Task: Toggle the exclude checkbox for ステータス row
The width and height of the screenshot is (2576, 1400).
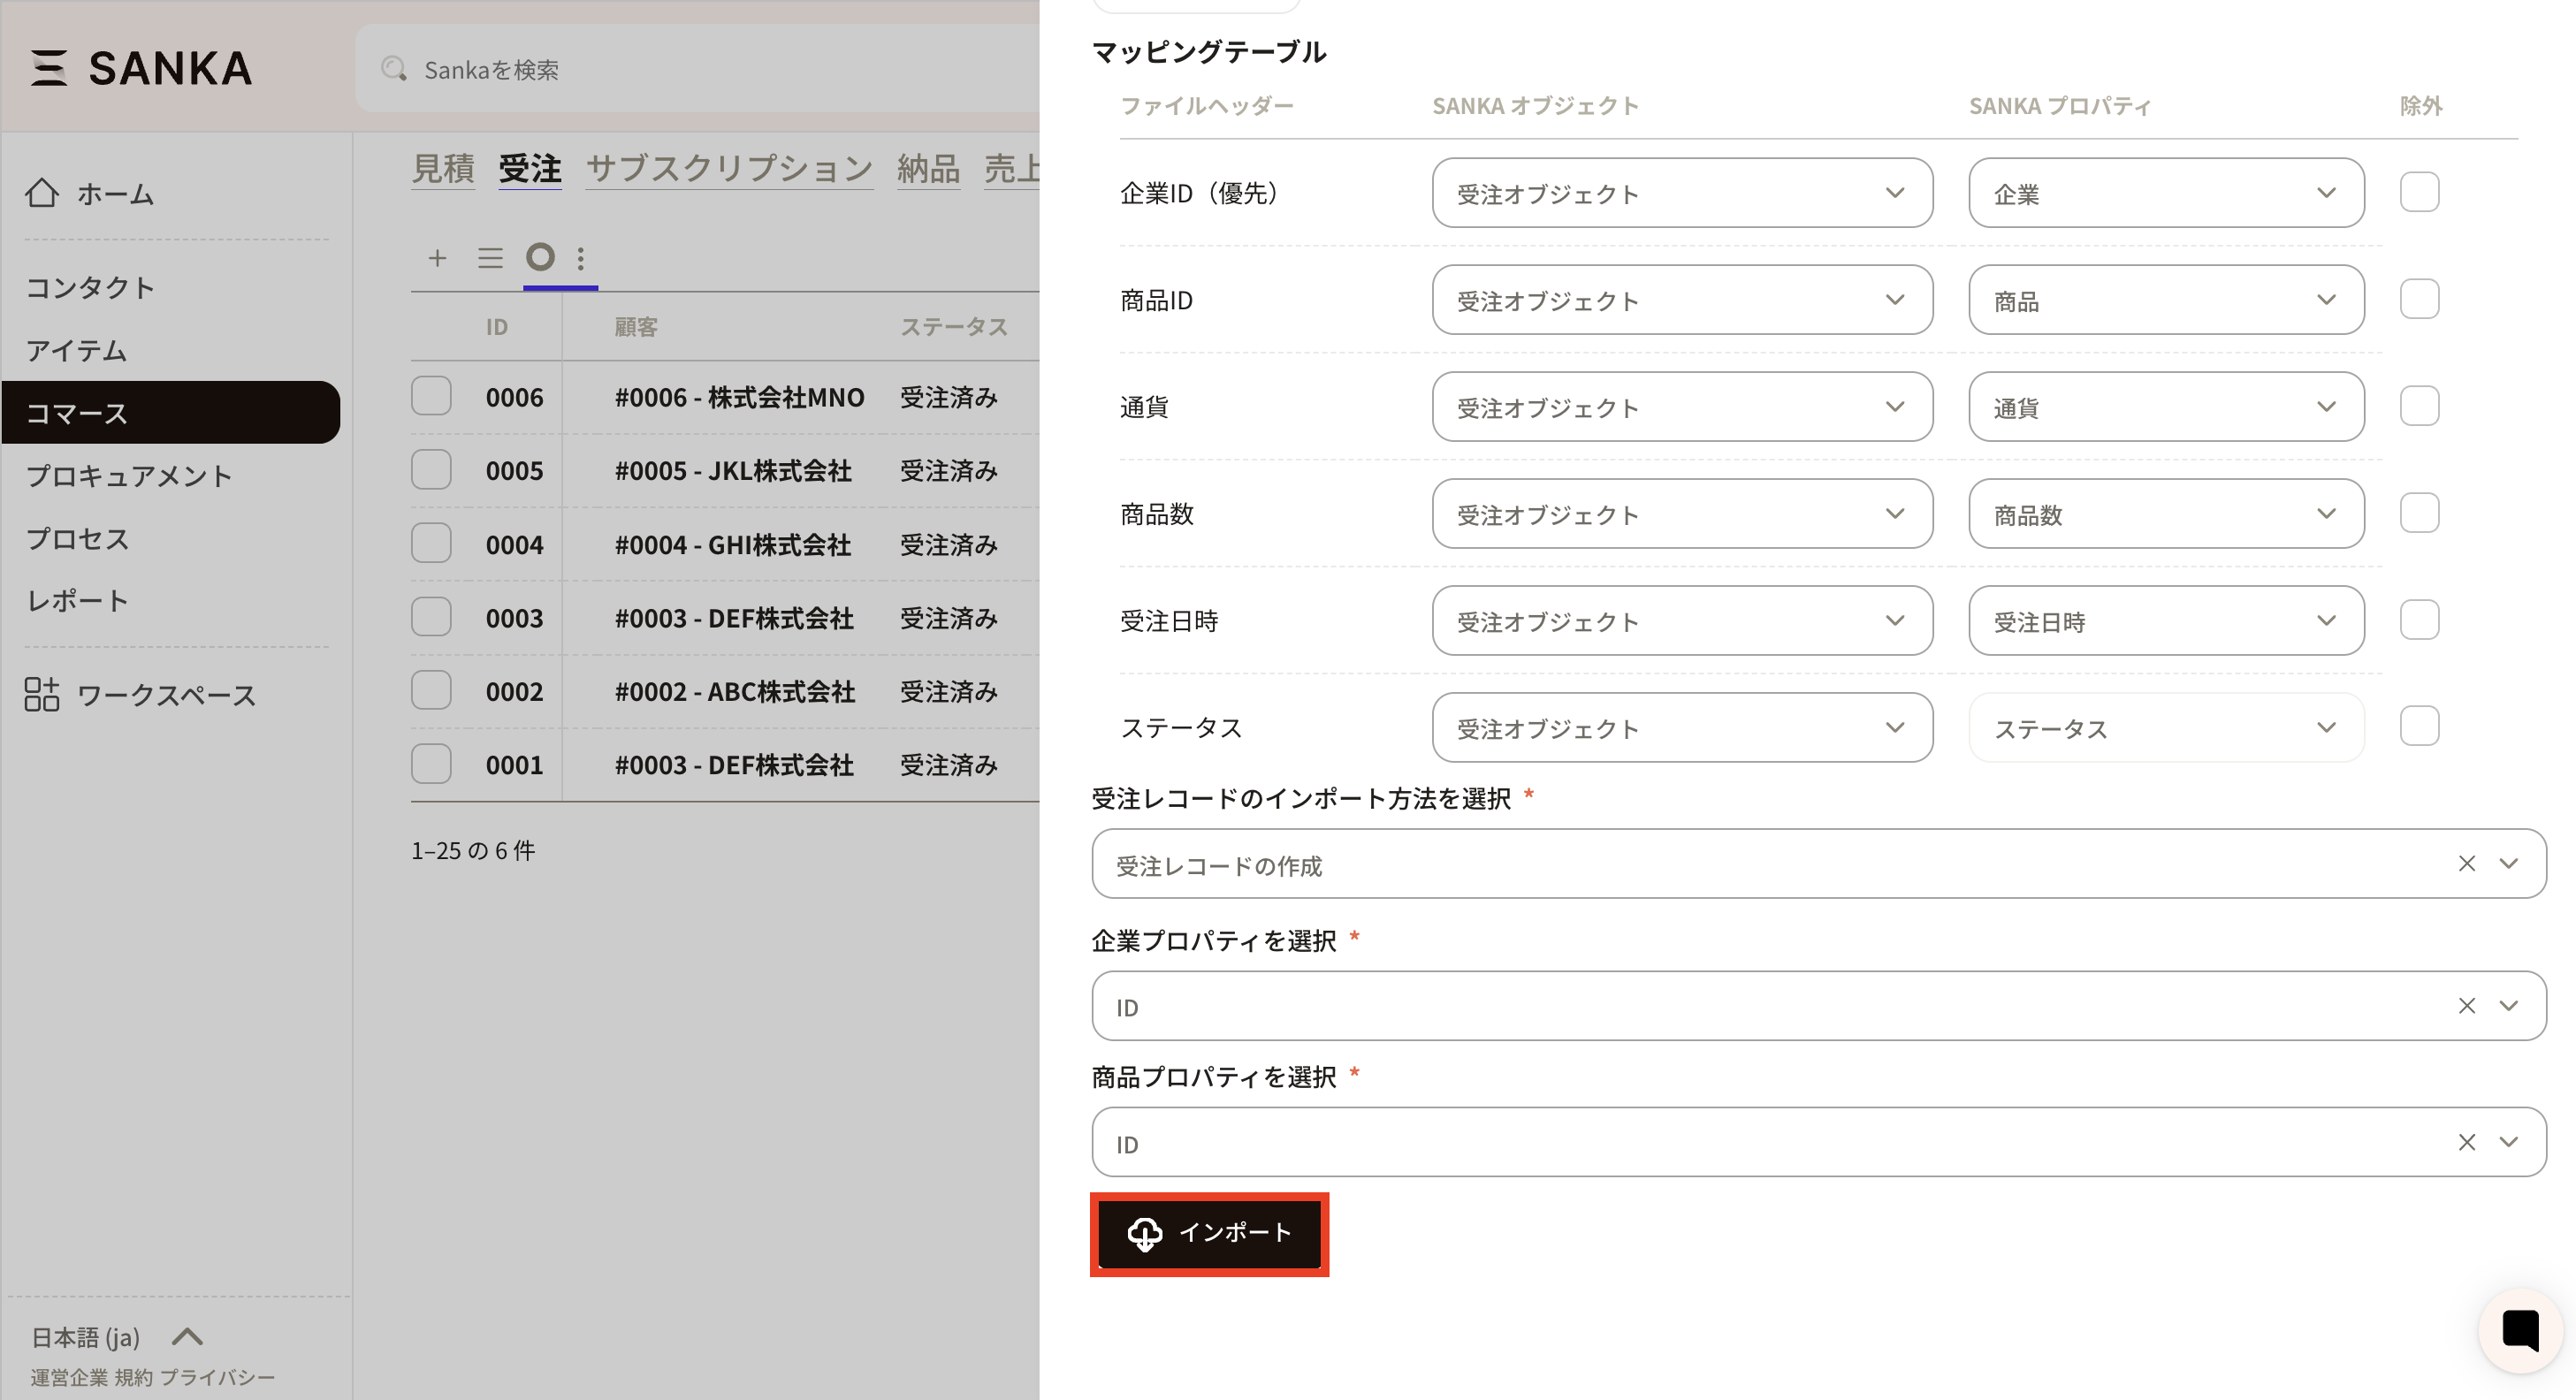Action: (x=2419, y=726)
